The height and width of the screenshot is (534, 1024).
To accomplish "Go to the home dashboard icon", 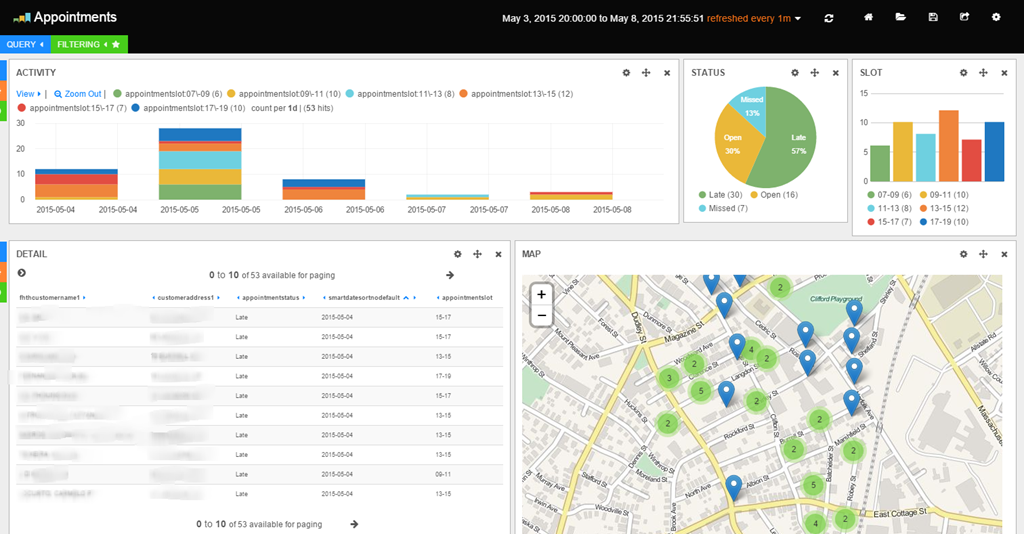I will pyautogui.click(x=869, y=18).
